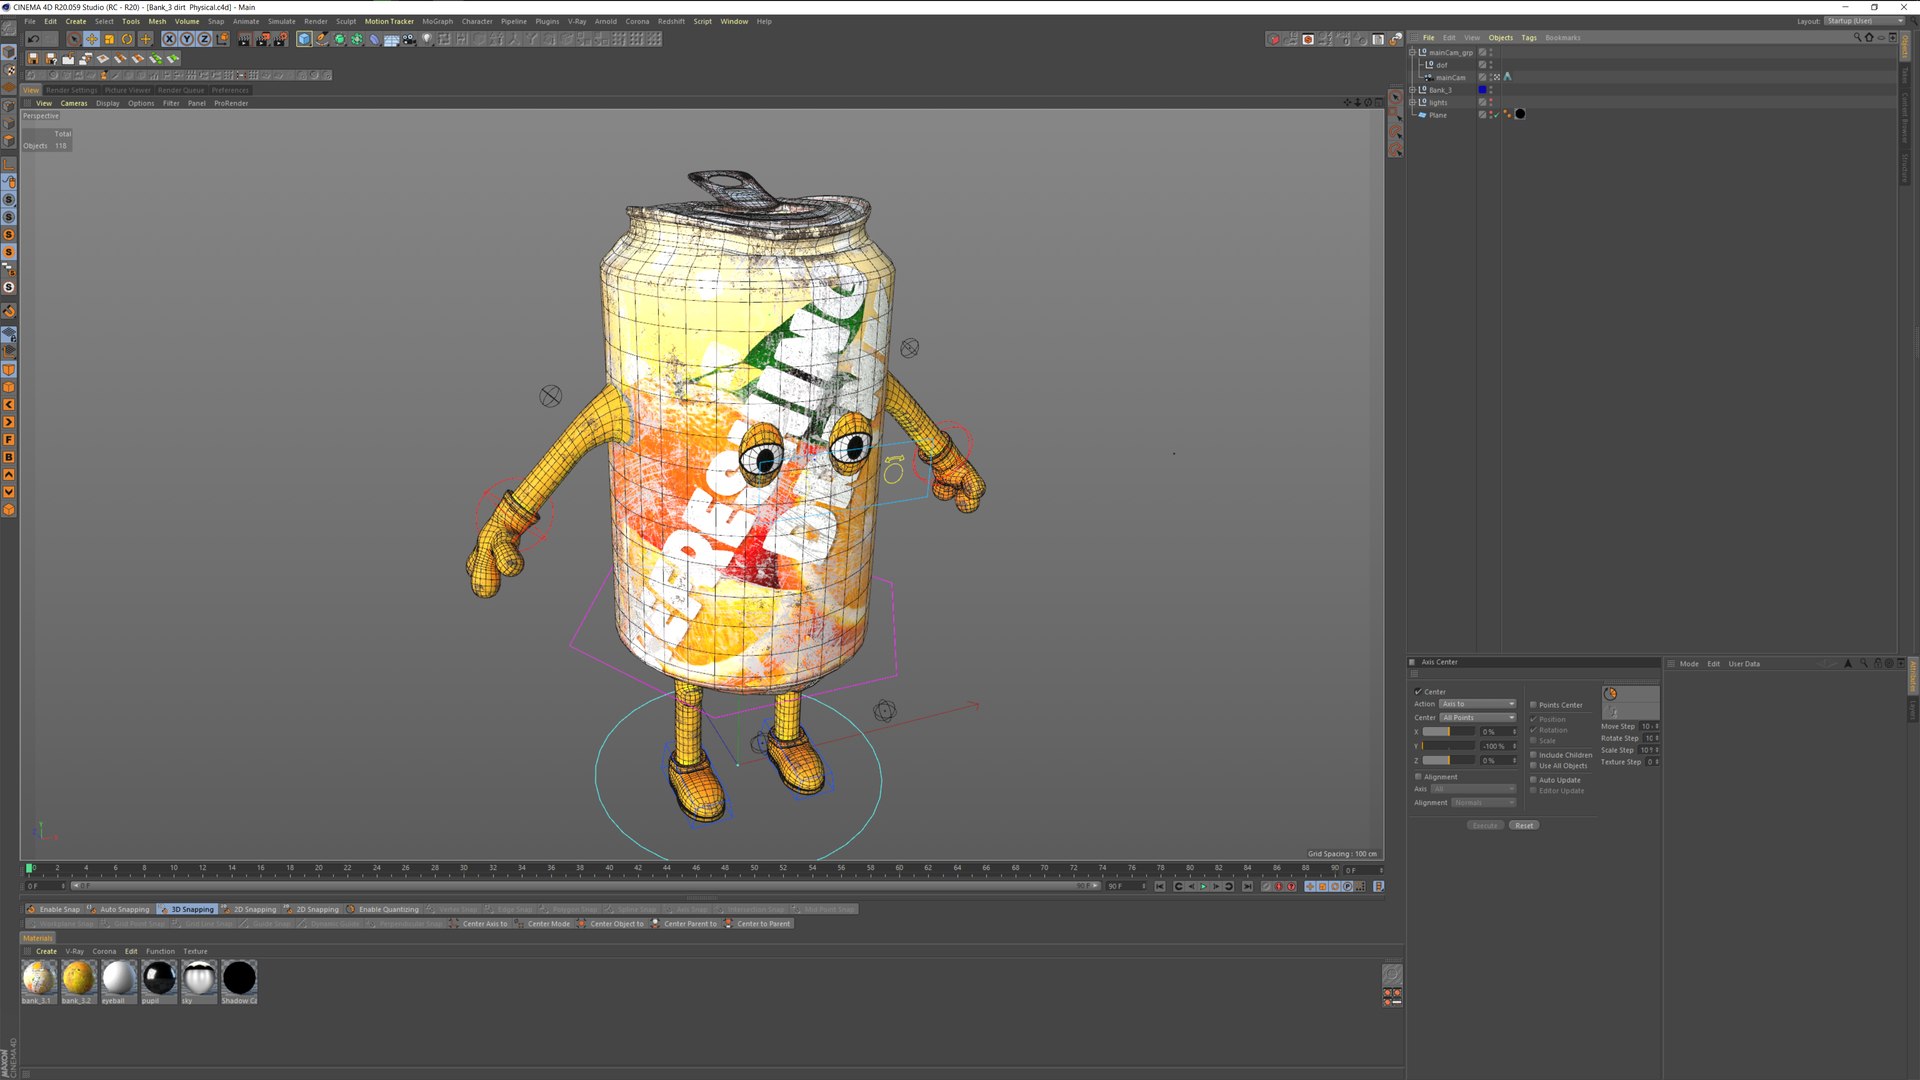Activate the Move tool
Image resolution: width=1920 pixels, height=1080 pixels.
tap(92, 39)
